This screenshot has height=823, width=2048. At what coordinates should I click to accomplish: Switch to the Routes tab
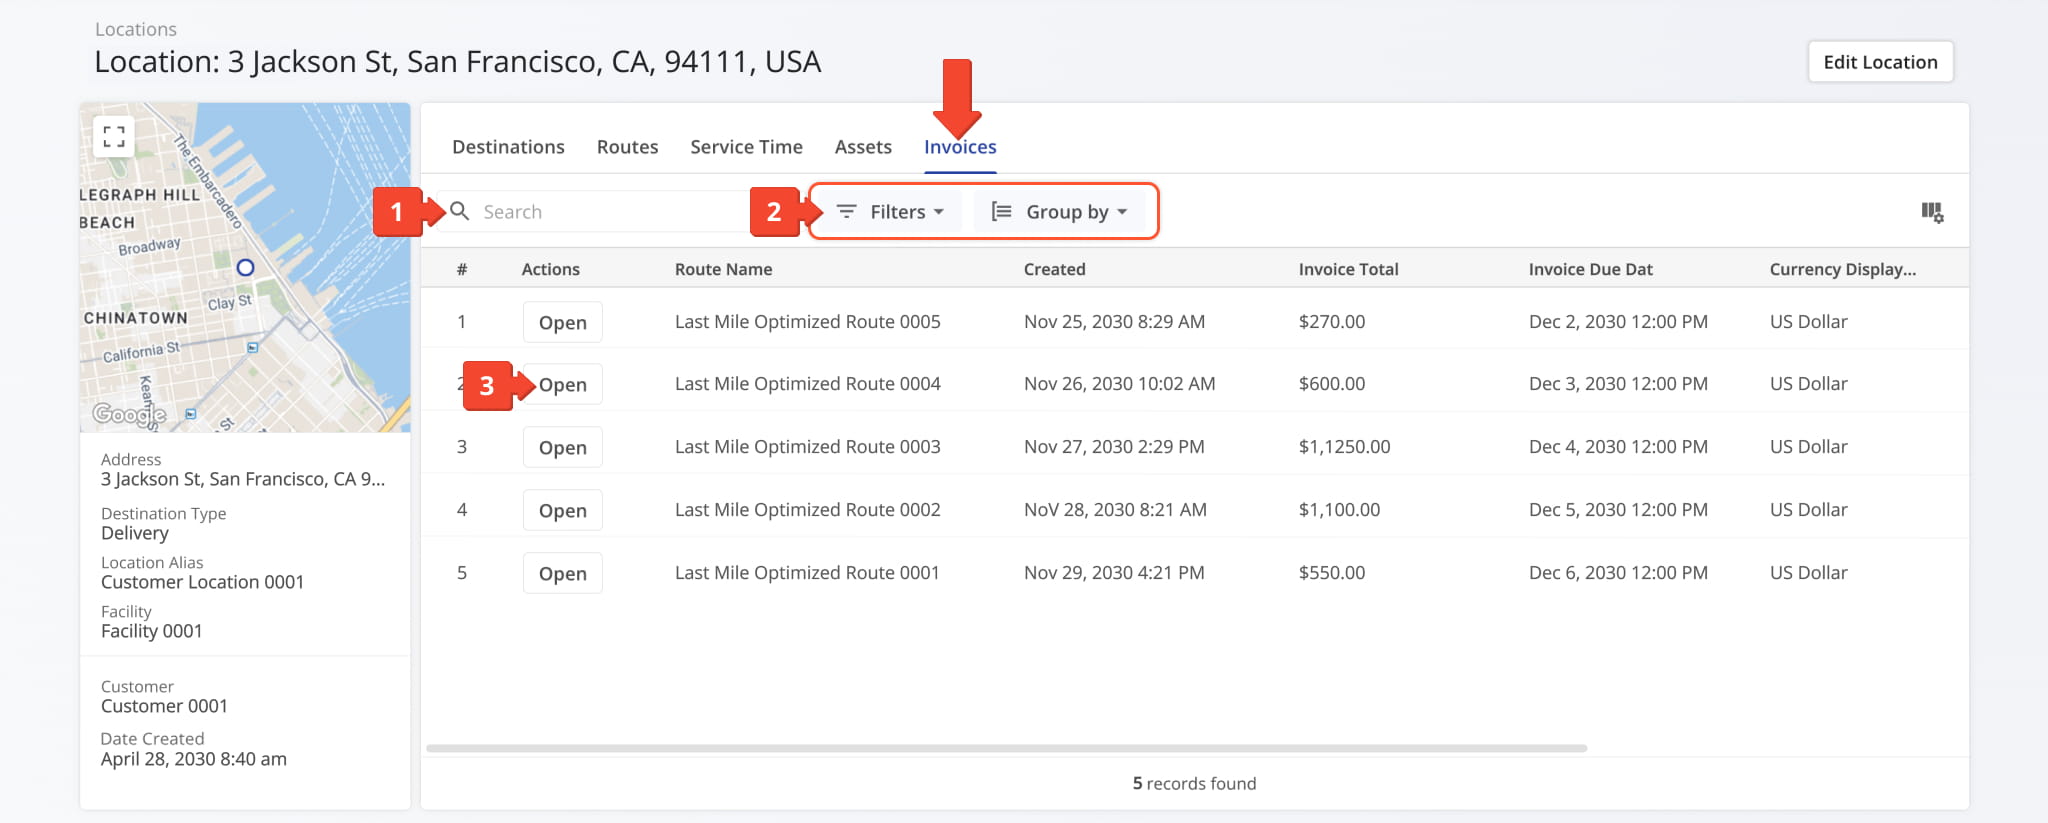627,147
